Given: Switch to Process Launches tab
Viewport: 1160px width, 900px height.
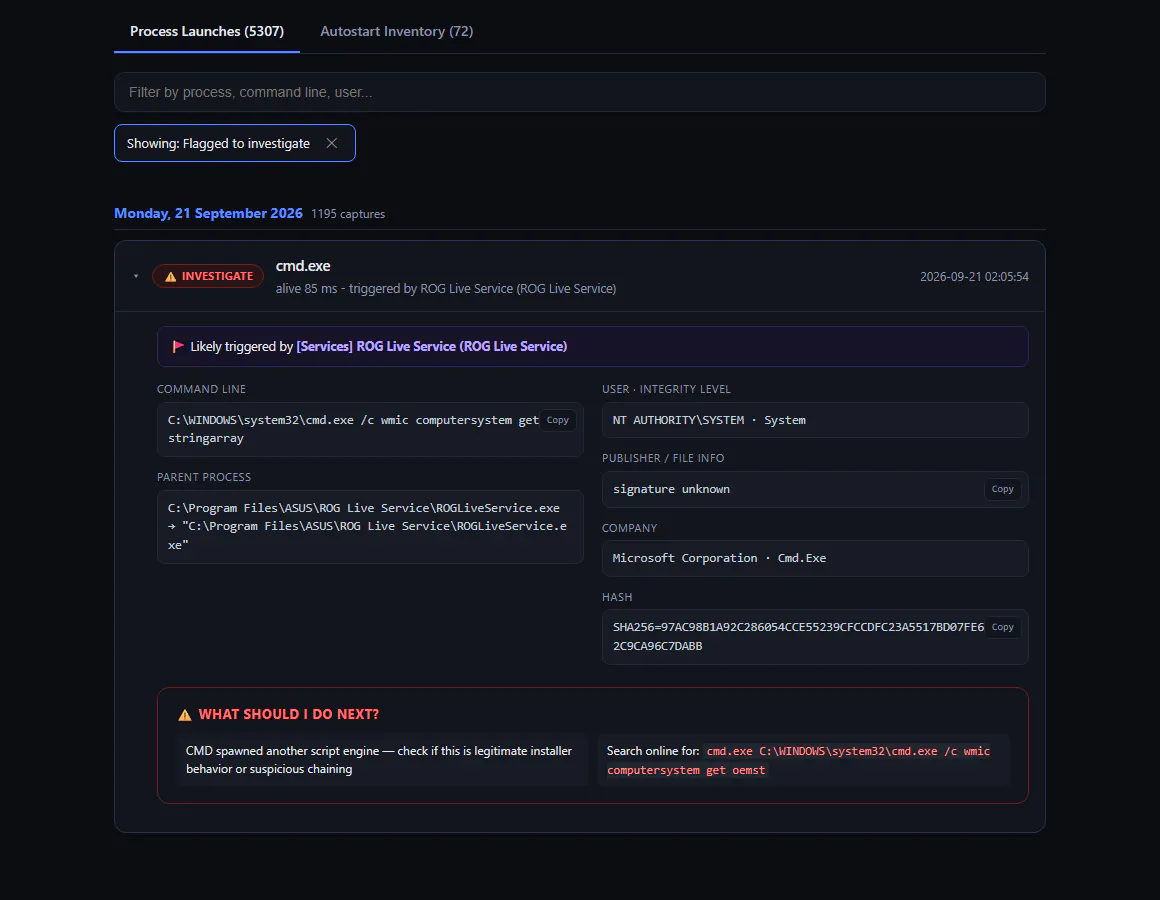Looking at the screenshot, I should pos(206,31).
